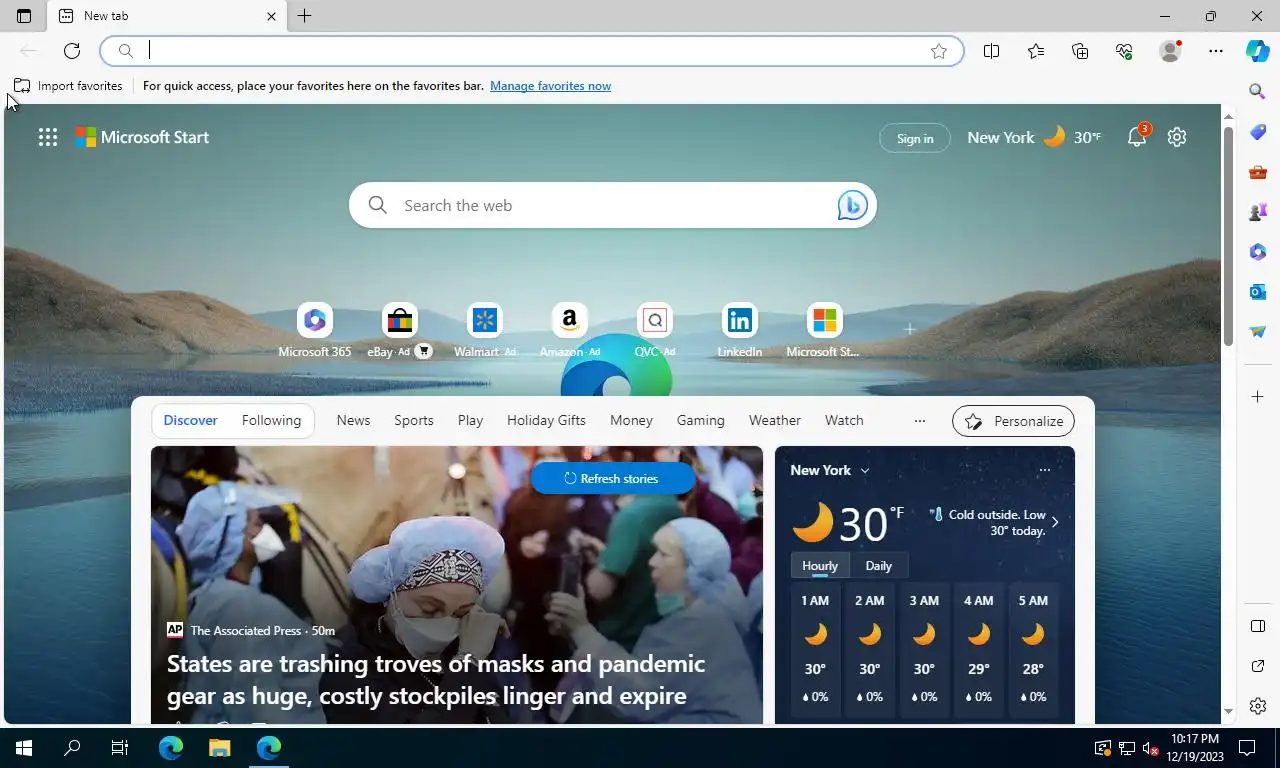The width and height of the screenshot is (1280, 768).
Task: Expand the cold weather alert chevron
Action: tap(1054, 522)
